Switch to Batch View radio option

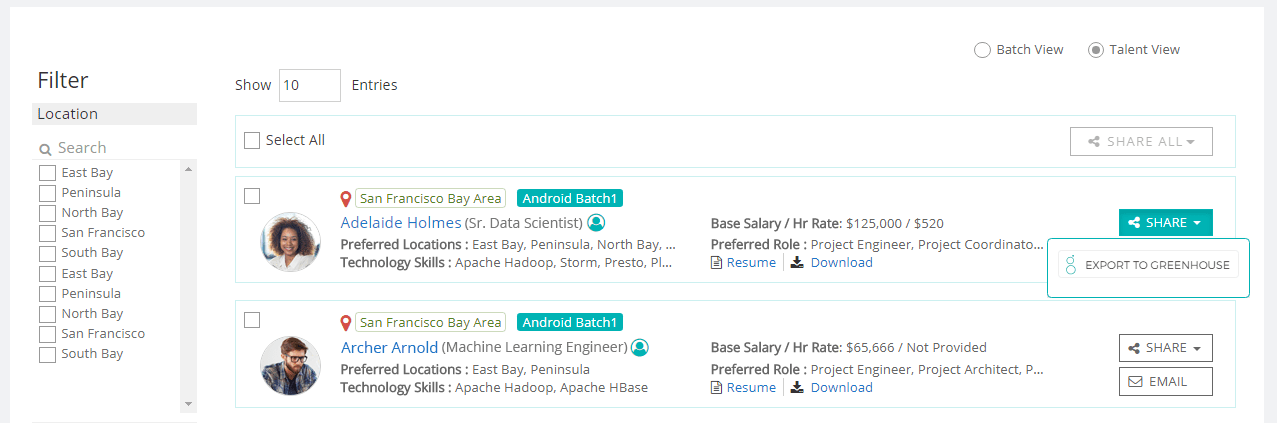coord(982,50)
